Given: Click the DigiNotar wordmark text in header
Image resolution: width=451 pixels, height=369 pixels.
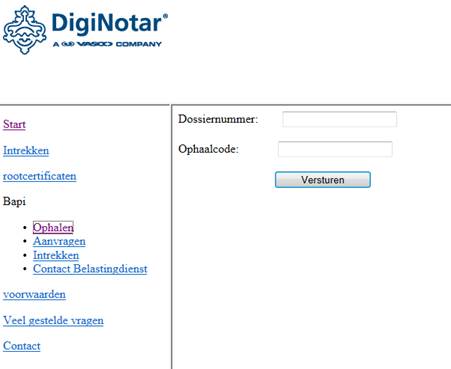Looking at the screenshot, I should [x=110, y=24].
